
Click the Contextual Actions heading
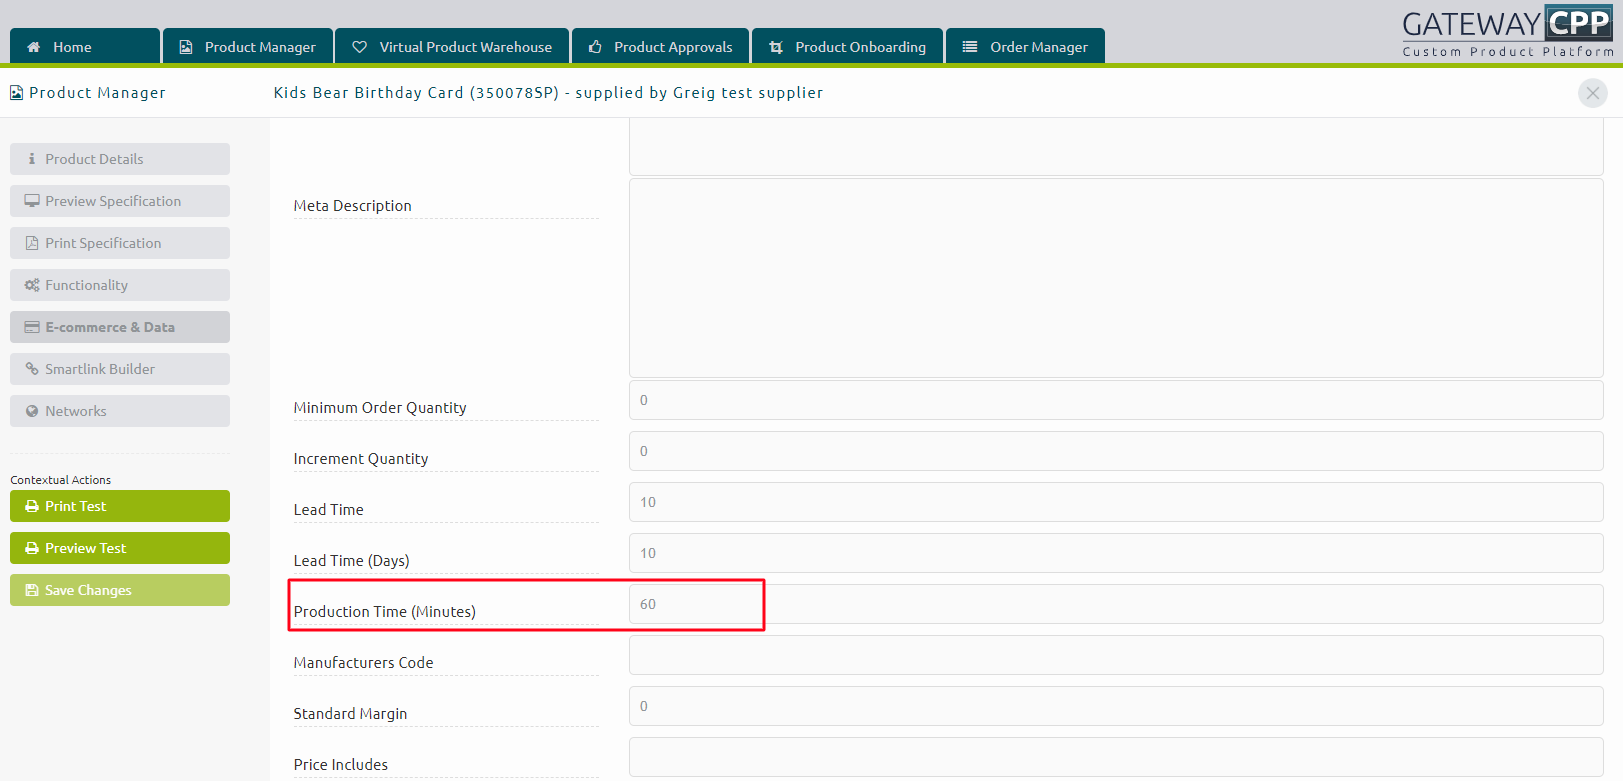(61, 480)
